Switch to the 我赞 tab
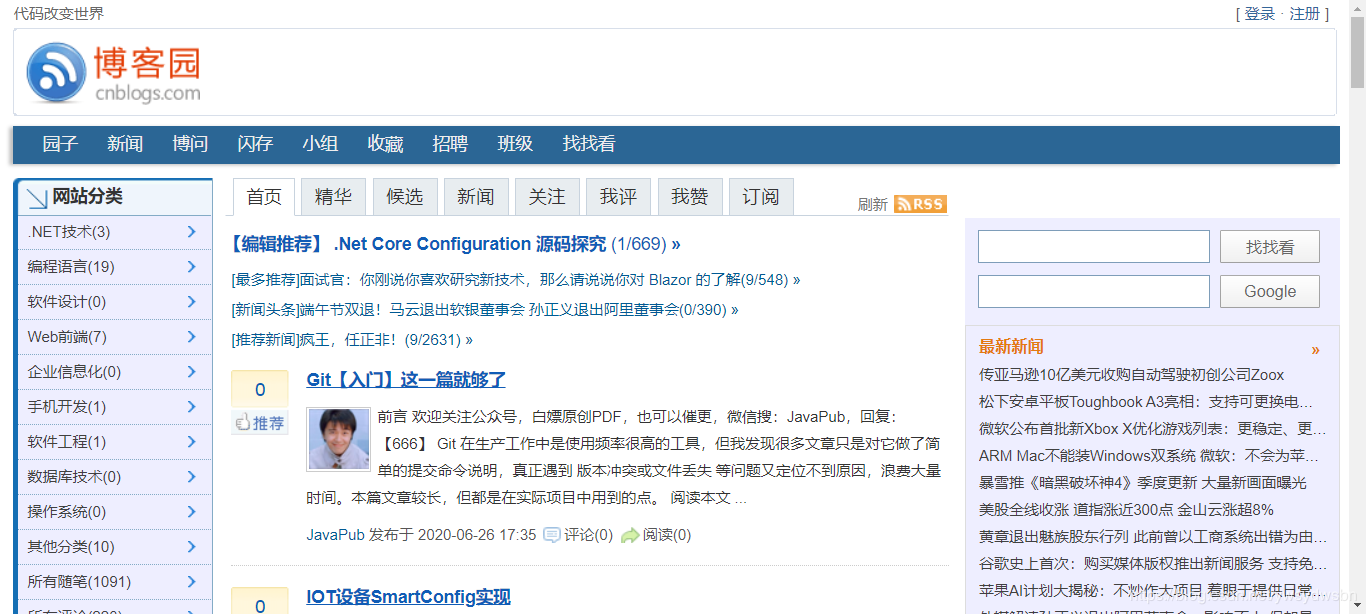Image resolution: width=1366 pixels, height=614 pixels. (689, 197)
